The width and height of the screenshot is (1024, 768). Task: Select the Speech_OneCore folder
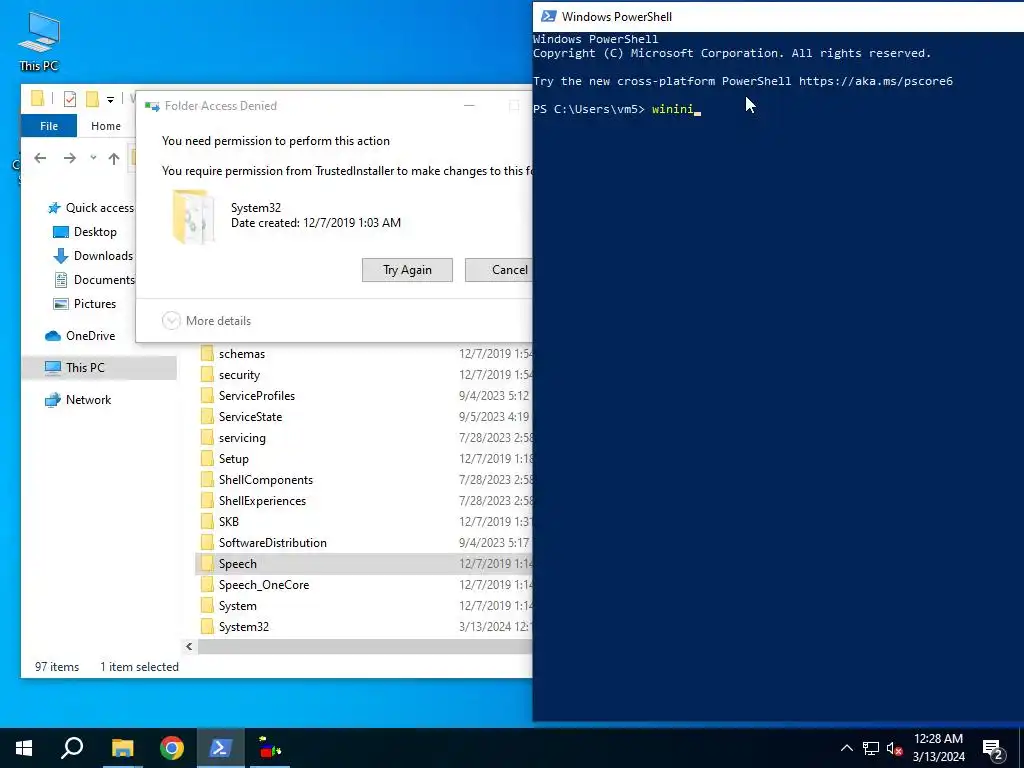tap(364, 584)
